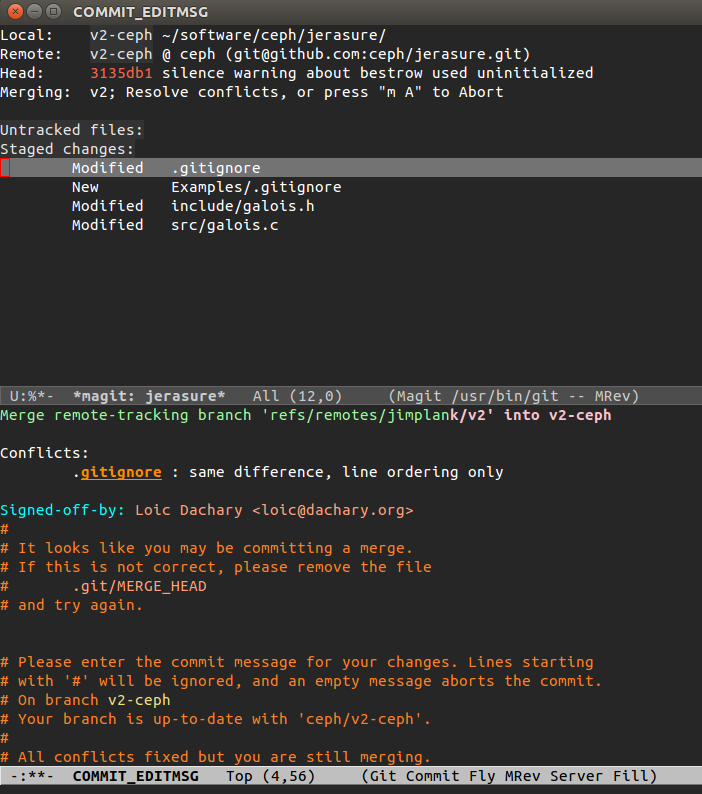The width and height of the screenshot is (702, 794).
Task: Click the COMMIT_EDITMSG buffer name in mode line
Action: point(136,776)
